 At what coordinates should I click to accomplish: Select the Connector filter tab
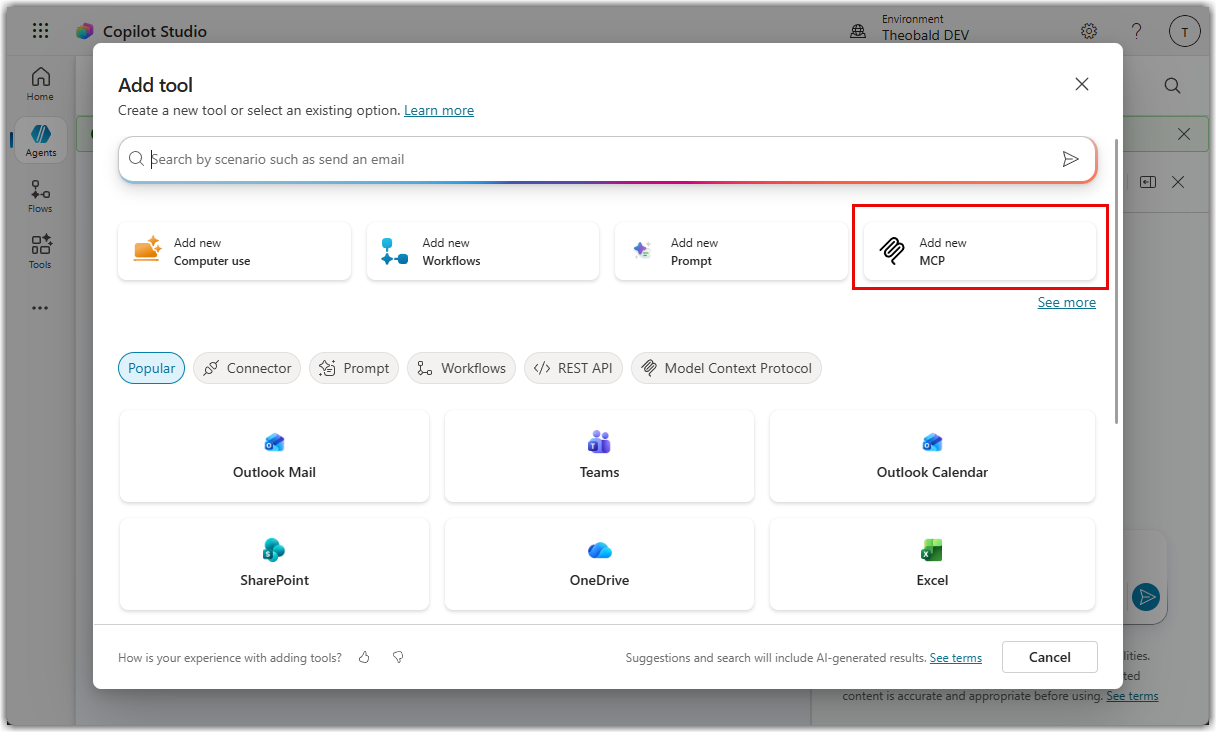[x=247, y=368]
